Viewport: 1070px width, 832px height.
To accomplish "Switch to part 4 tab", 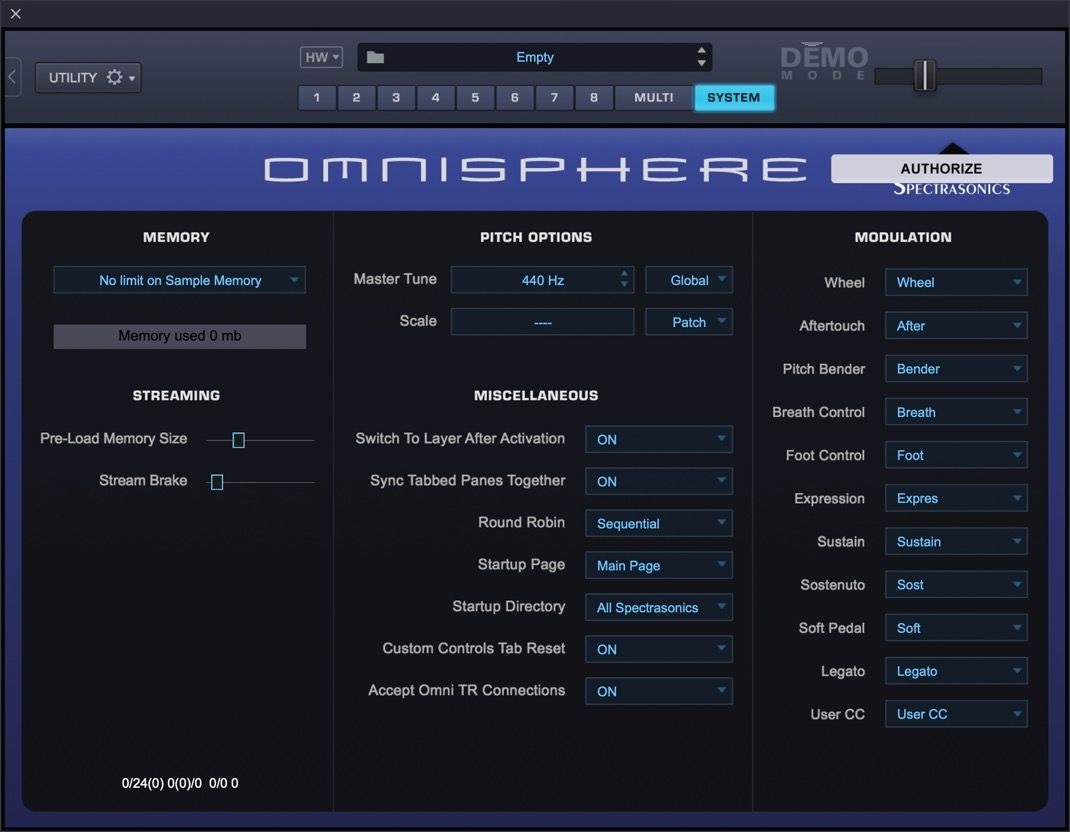I will point(435,98).
